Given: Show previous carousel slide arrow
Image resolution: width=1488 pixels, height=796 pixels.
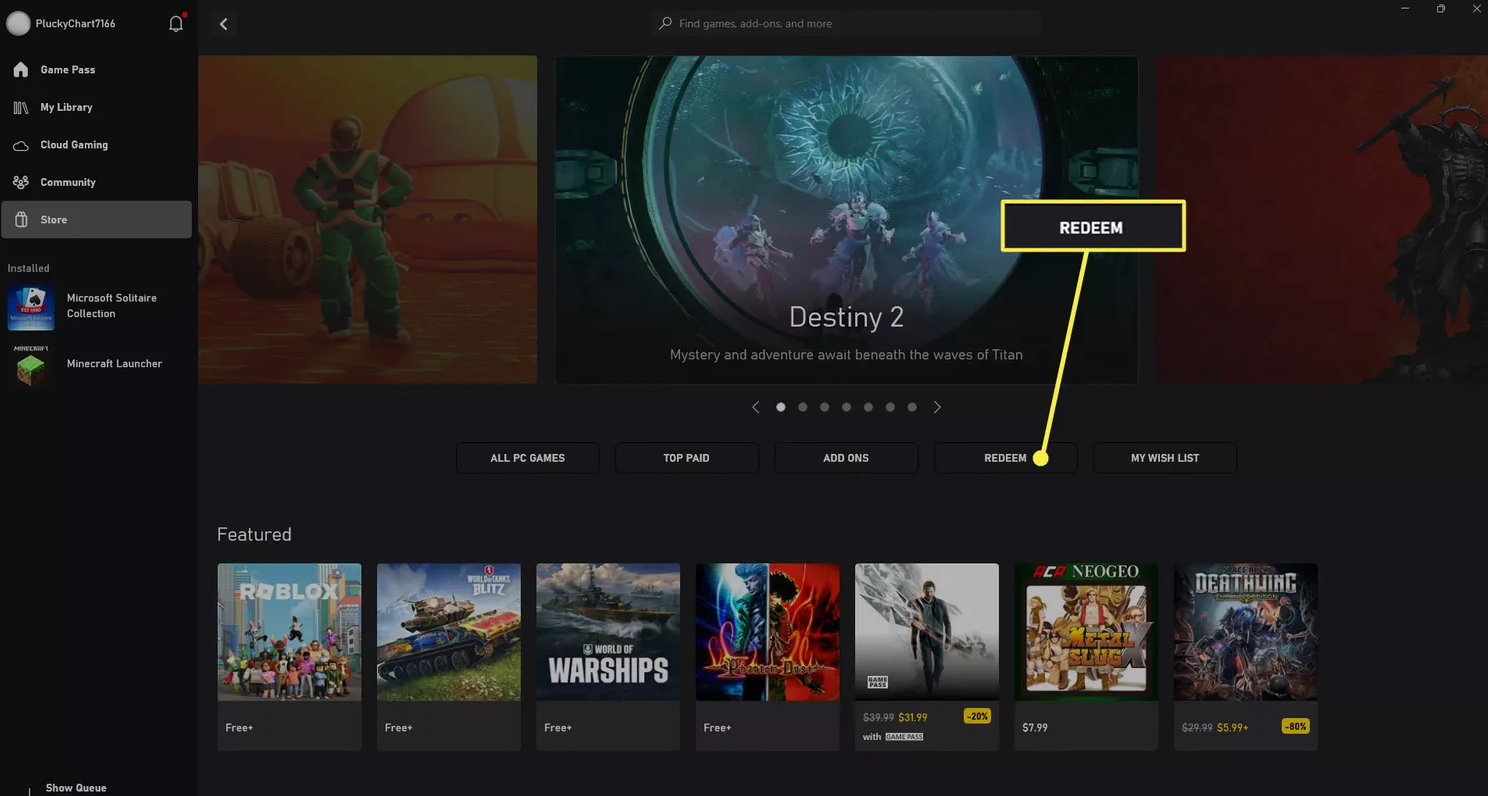Looking at the screenshot, I should pyautogui.click(x=755, y=407).
